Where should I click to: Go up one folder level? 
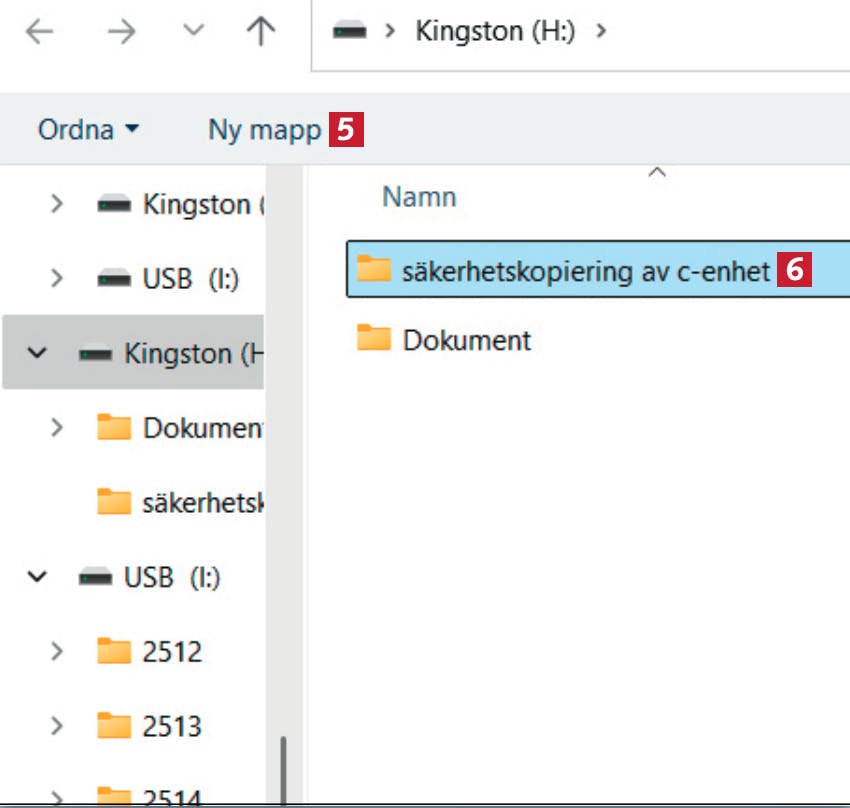(x=261, y=31)
